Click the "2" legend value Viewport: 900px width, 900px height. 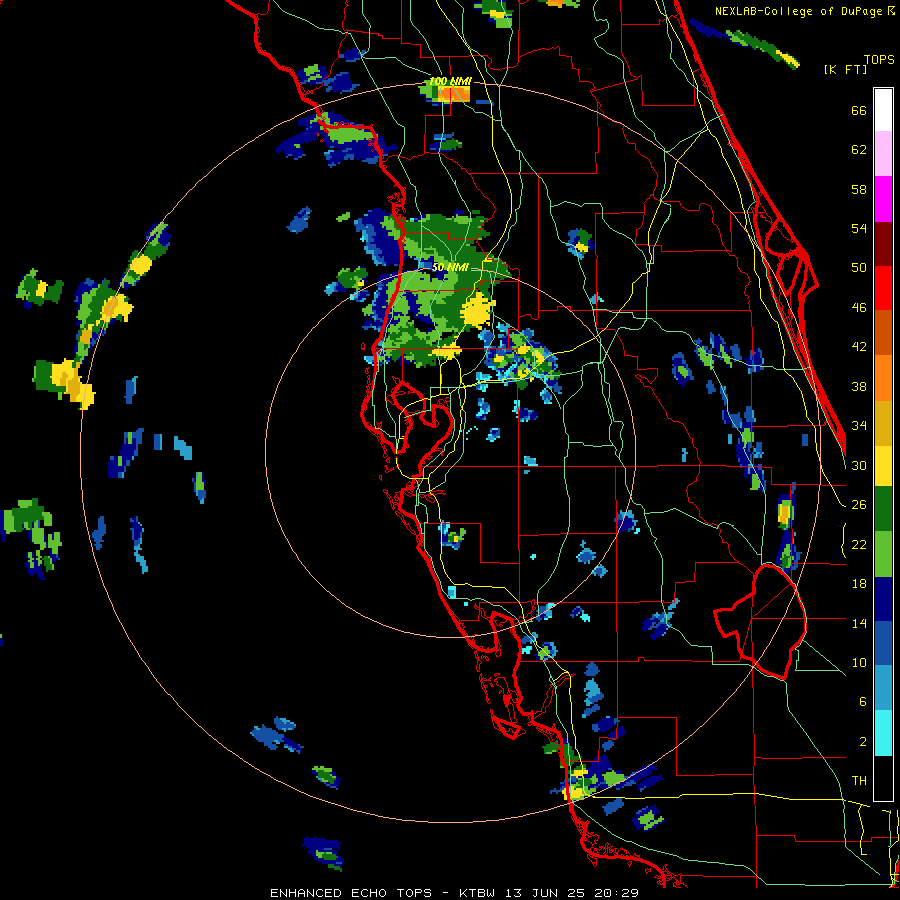click(x=862, y=742)
